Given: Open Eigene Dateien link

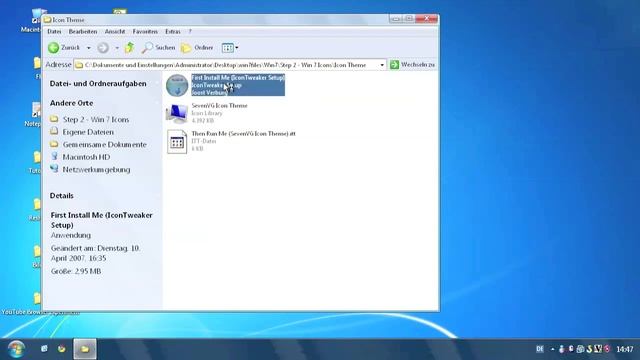Looking at the screenshot, I should (88, 132).
